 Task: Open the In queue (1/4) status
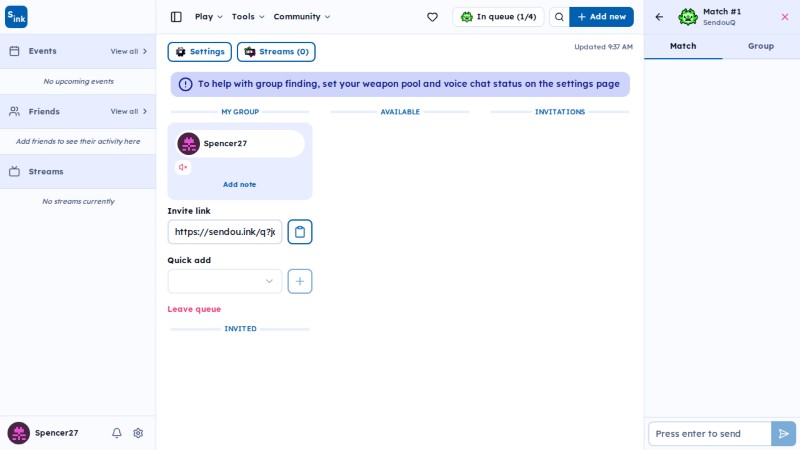point(498,17)
